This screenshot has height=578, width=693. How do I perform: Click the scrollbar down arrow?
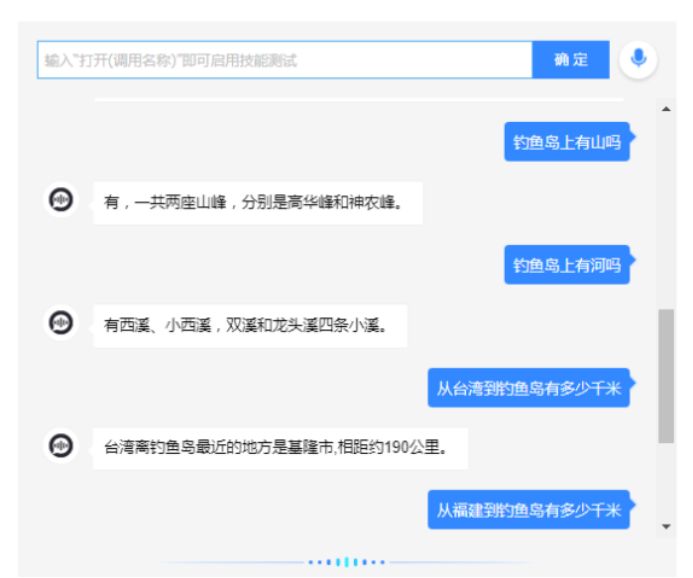tap(666, 526)
